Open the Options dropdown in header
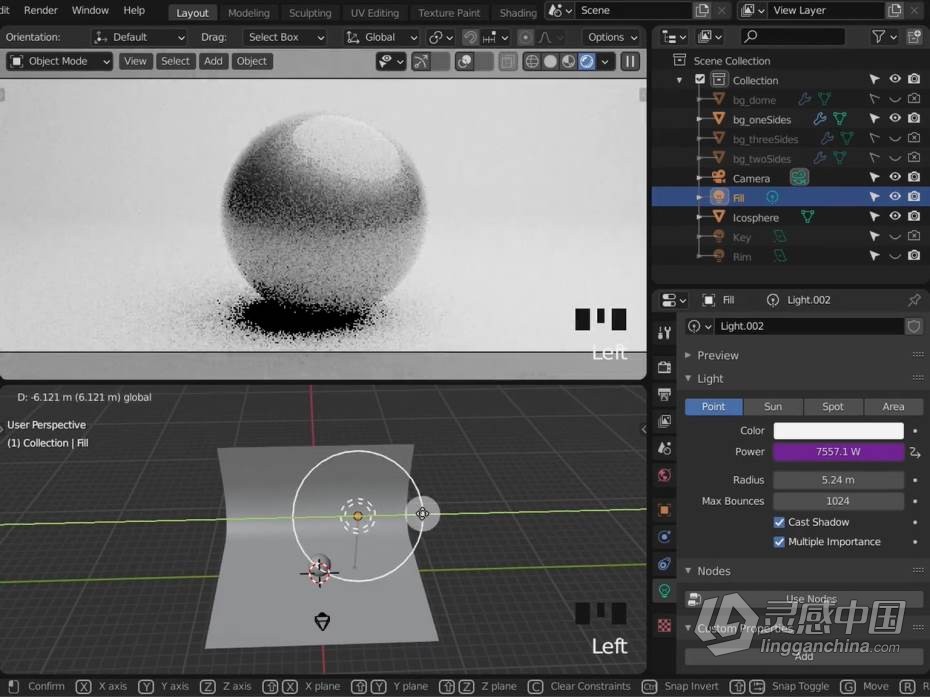The image size is (930, 697). (612, 37)
